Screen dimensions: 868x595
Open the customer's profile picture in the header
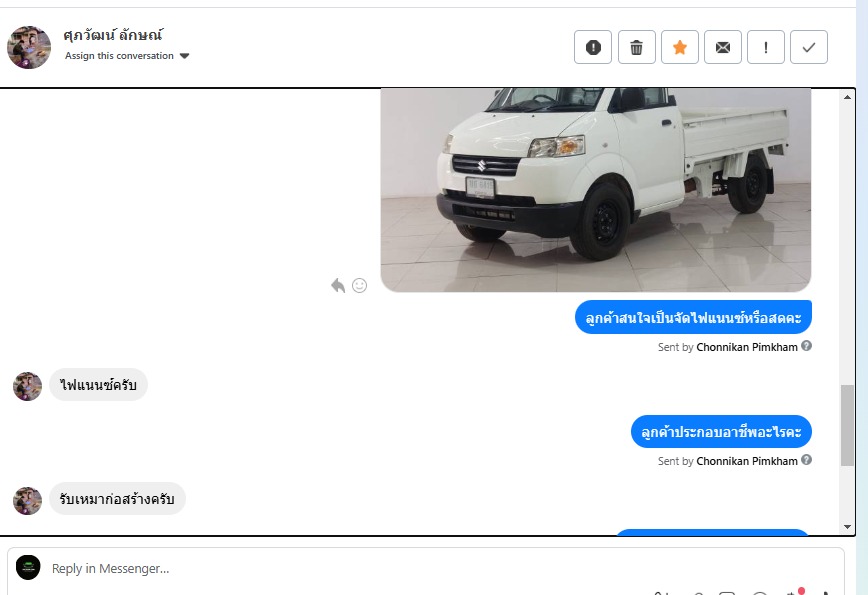pos(29,47)
